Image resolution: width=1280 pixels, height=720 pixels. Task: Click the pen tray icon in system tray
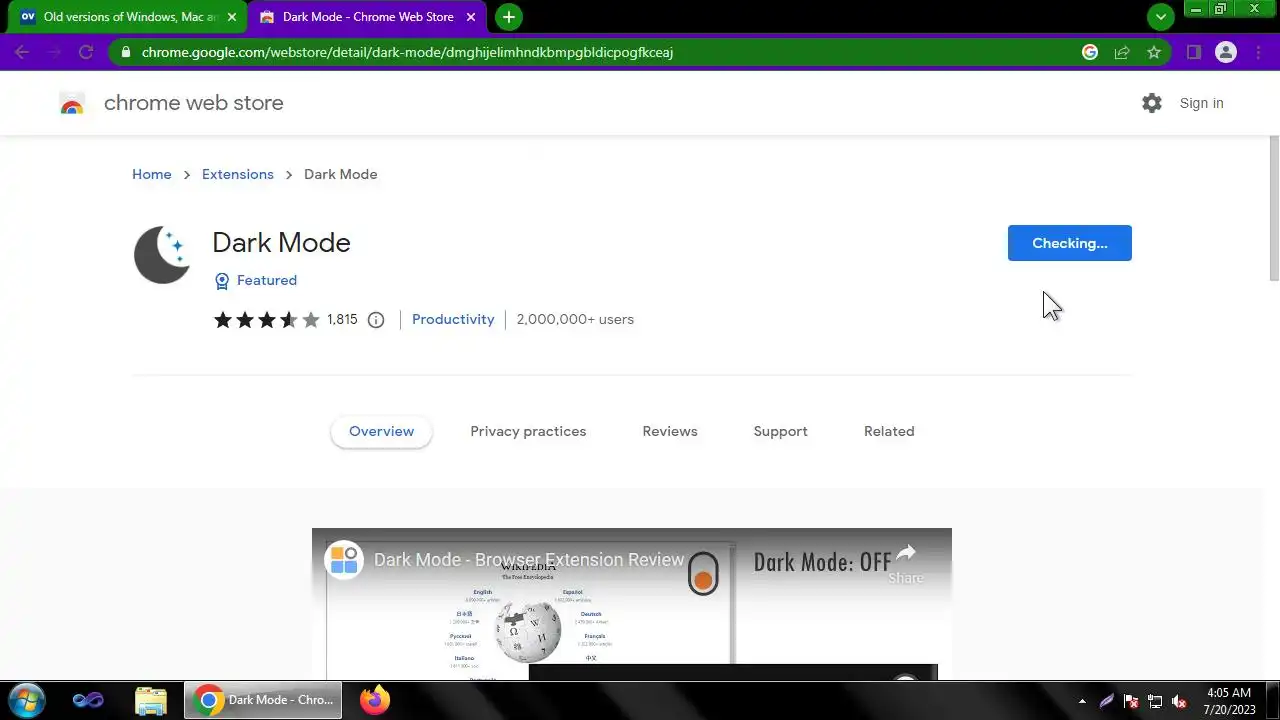point(1107,701)
